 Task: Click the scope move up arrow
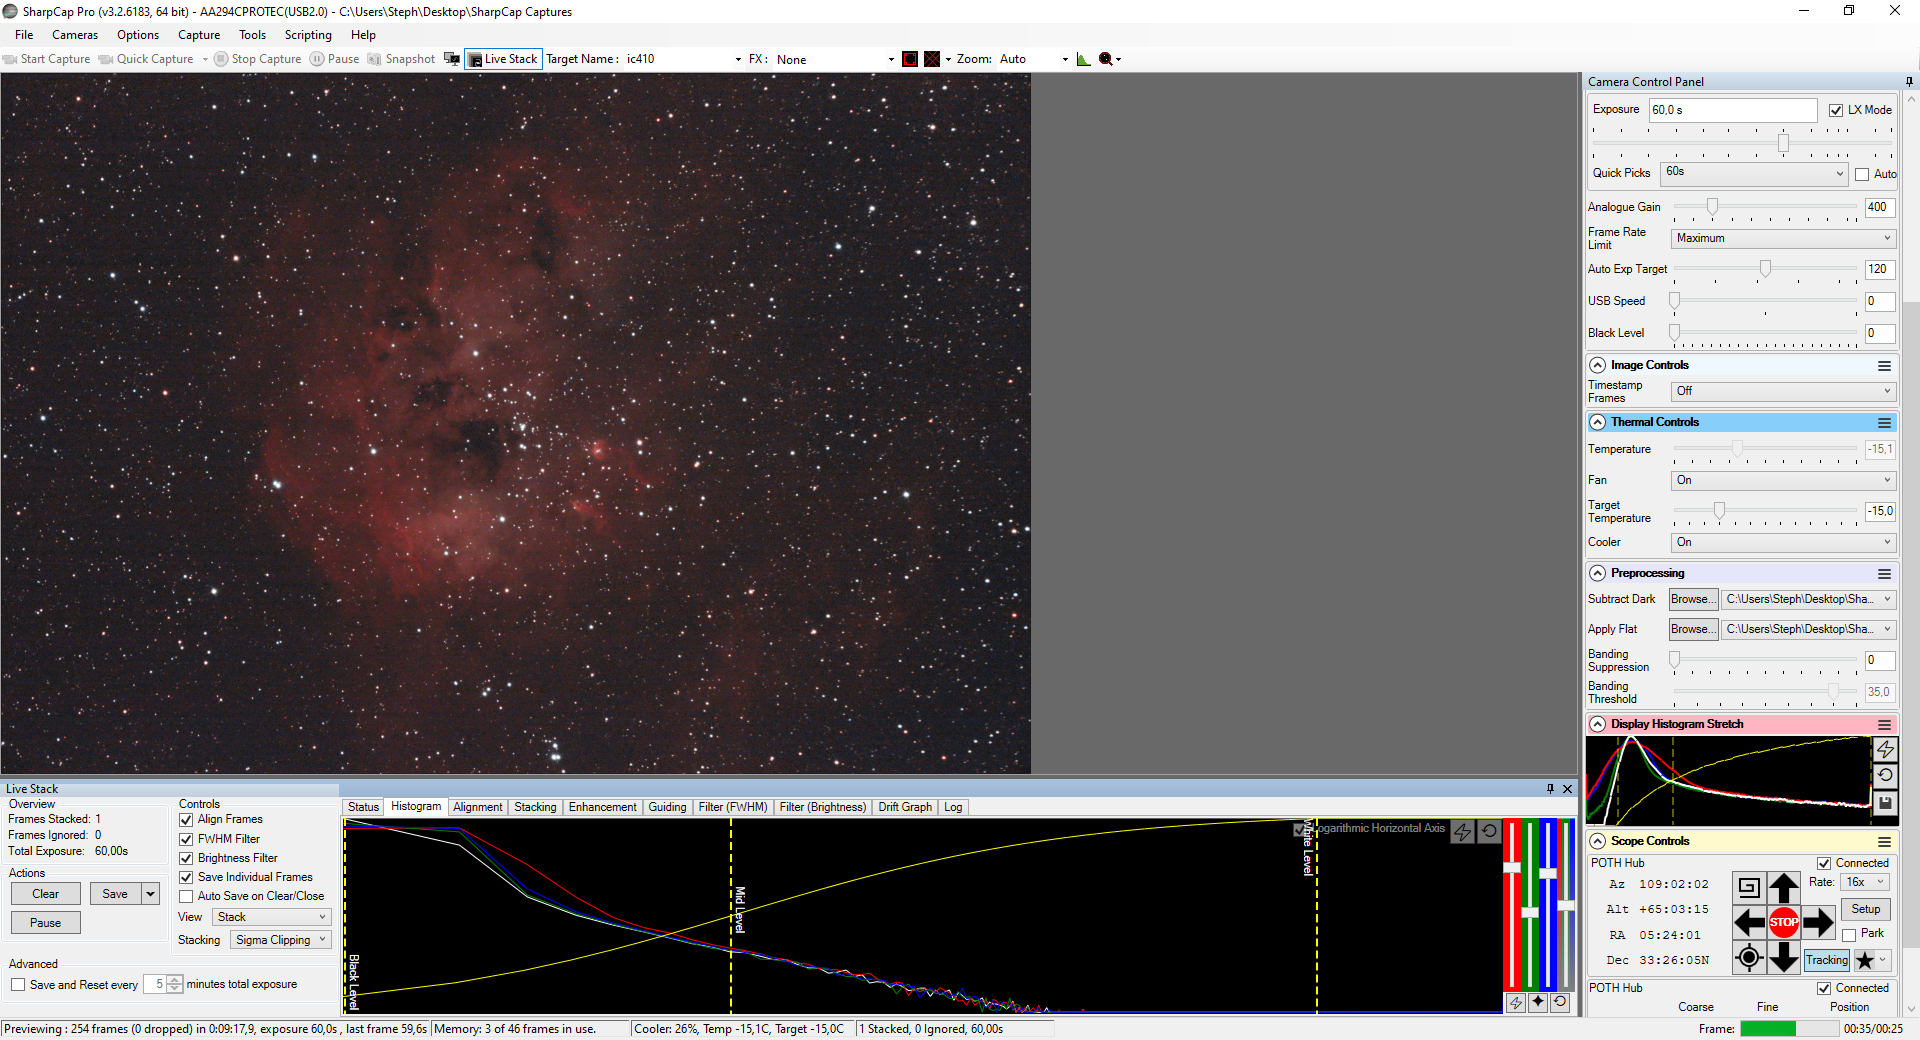1783,887
